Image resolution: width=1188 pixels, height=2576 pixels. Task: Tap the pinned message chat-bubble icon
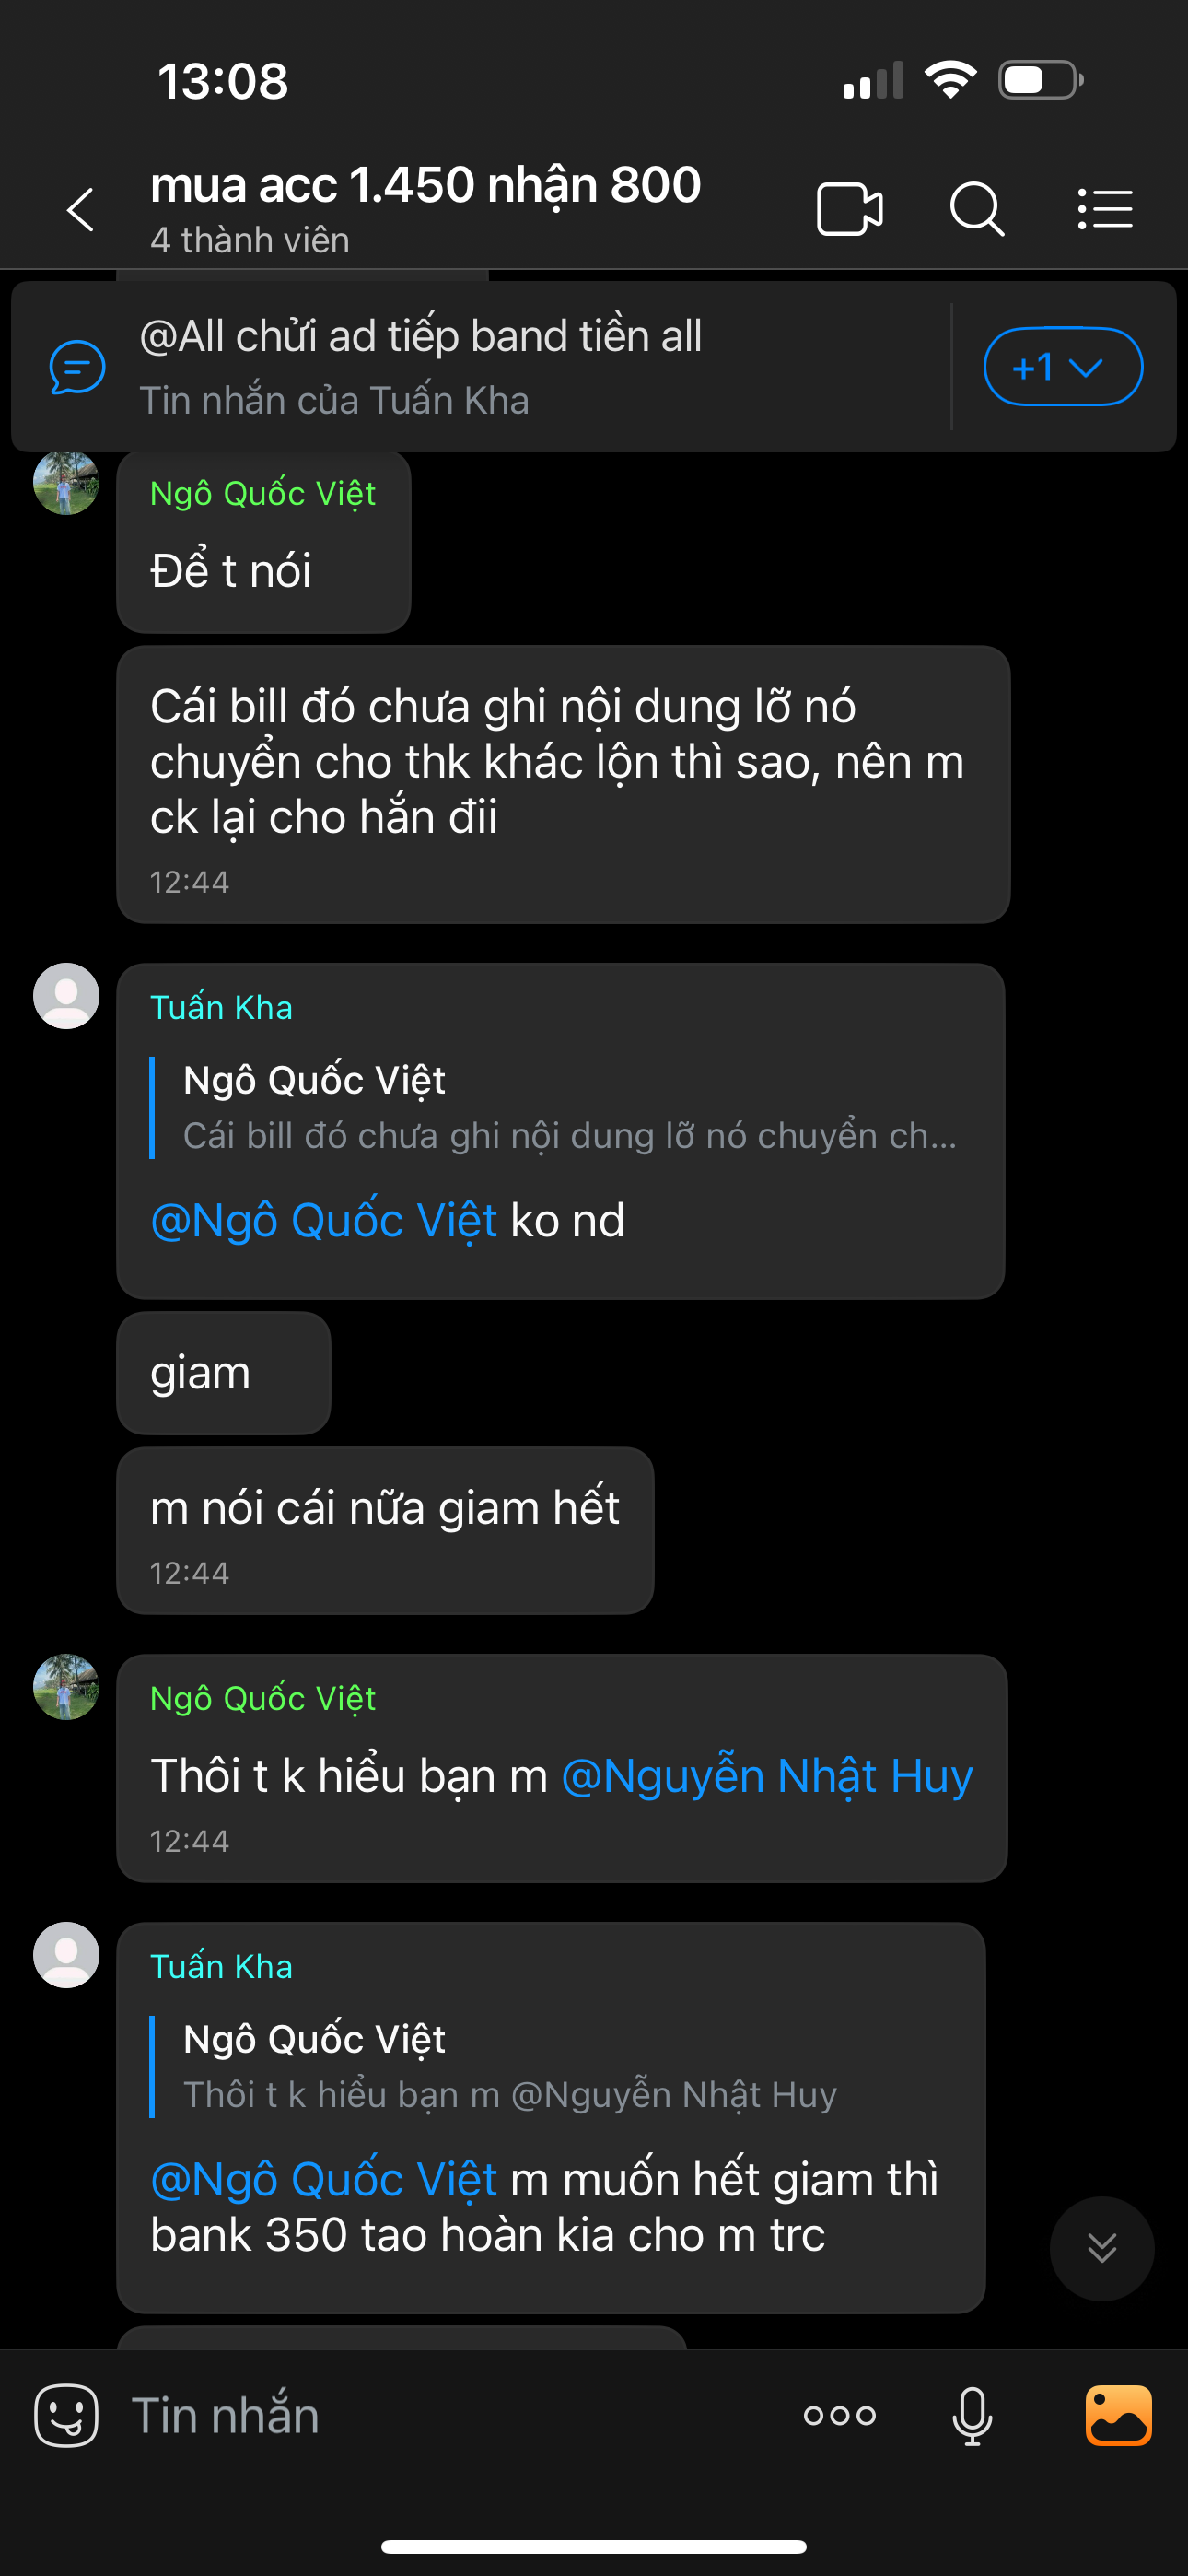point(77,367)
